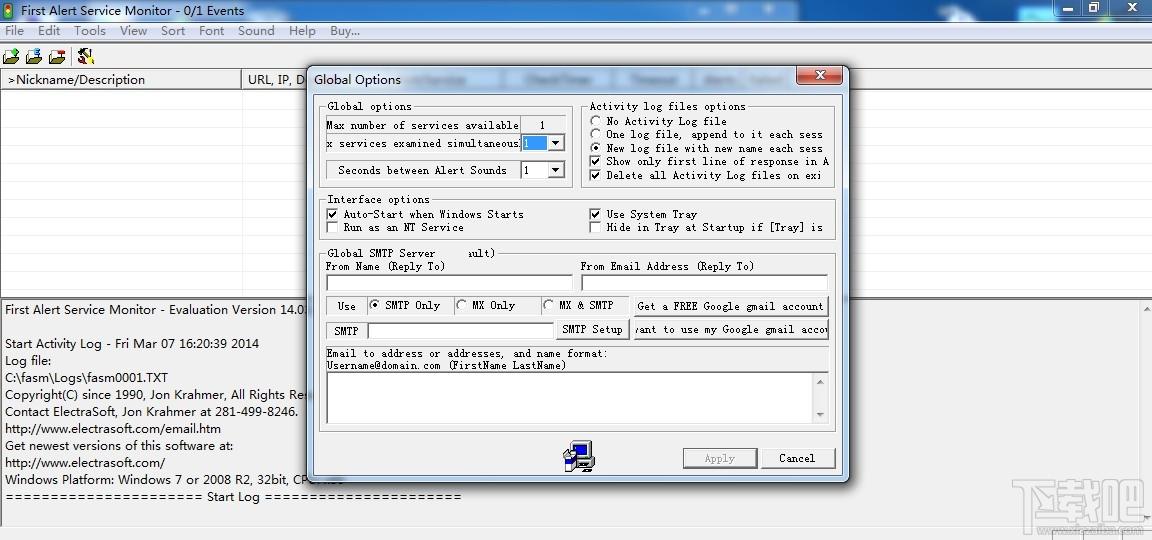
Task: Open the Sort menu
Action: tap(173, 31)
